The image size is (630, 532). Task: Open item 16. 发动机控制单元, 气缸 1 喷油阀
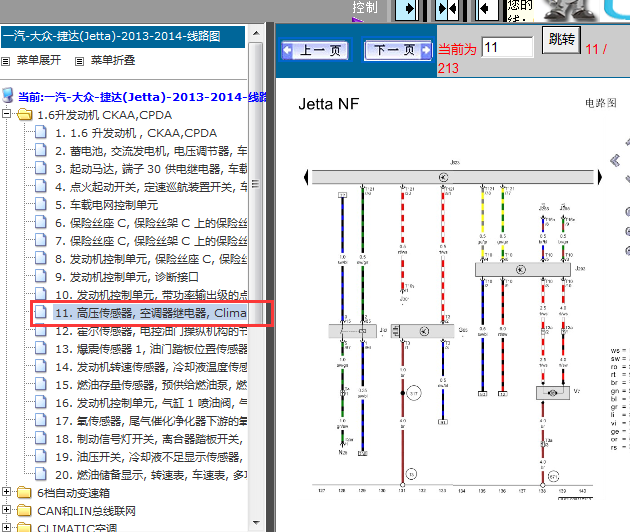(151, 403)
